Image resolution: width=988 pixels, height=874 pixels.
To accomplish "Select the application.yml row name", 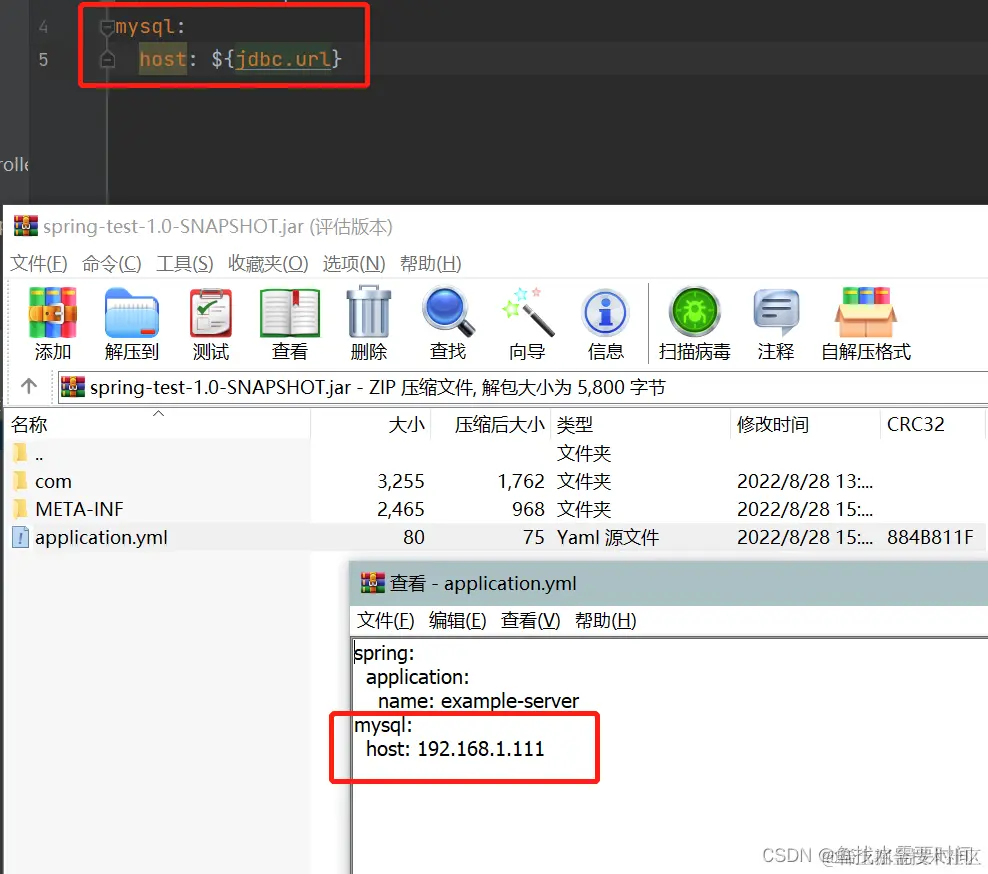I will (x=101, y=538).
